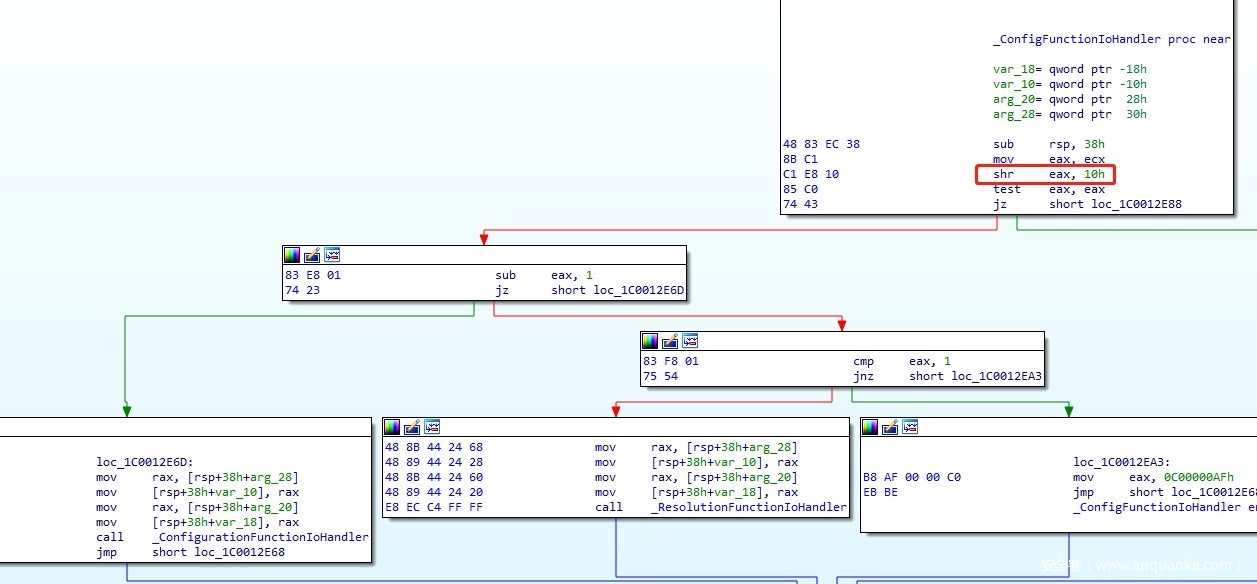
Task: Click color palette icon on sub eax node
Action: (292, 255)
